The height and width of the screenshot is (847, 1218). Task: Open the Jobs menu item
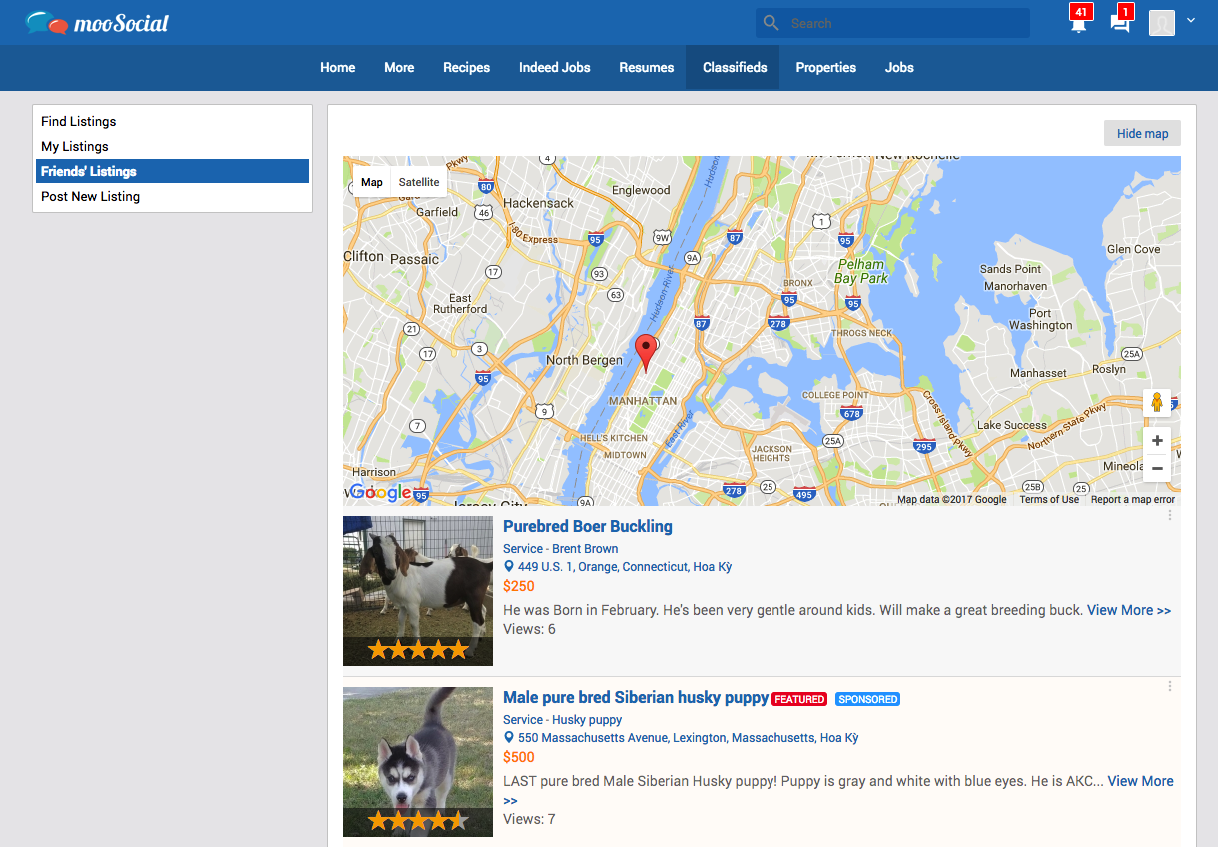point(899,68)
